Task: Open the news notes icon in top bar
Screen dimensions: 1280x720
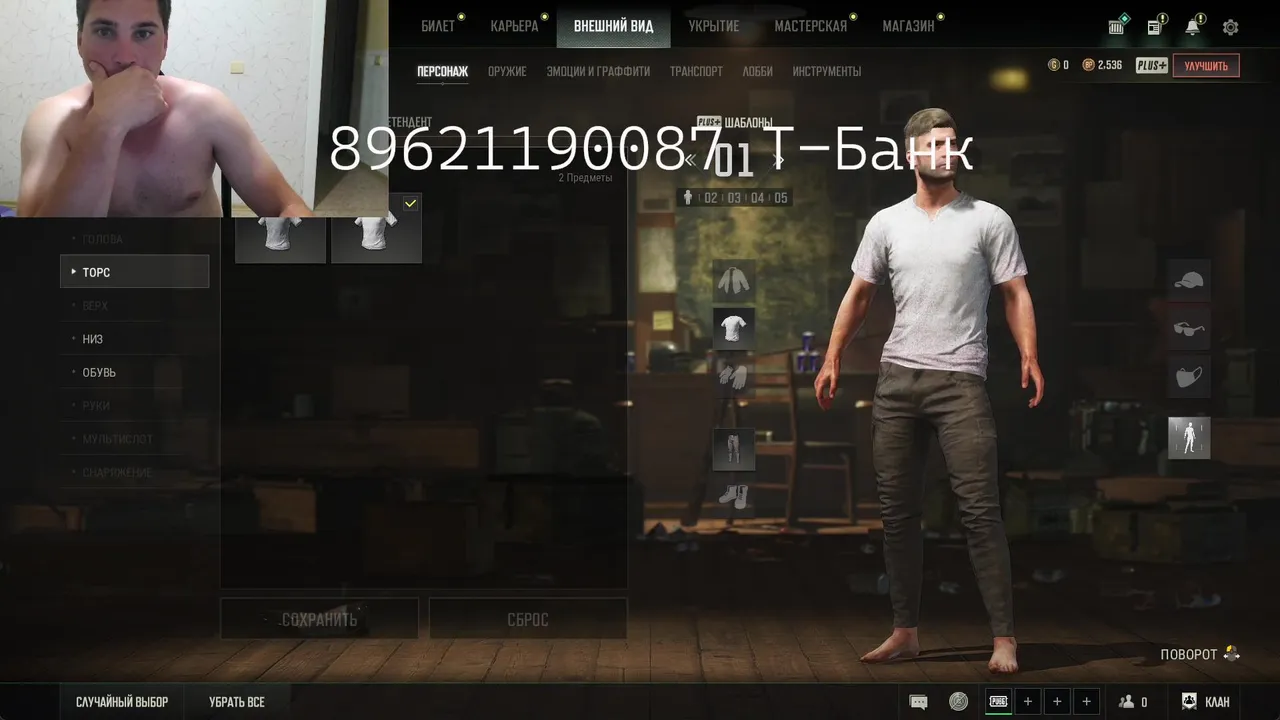Action: 1156,27
